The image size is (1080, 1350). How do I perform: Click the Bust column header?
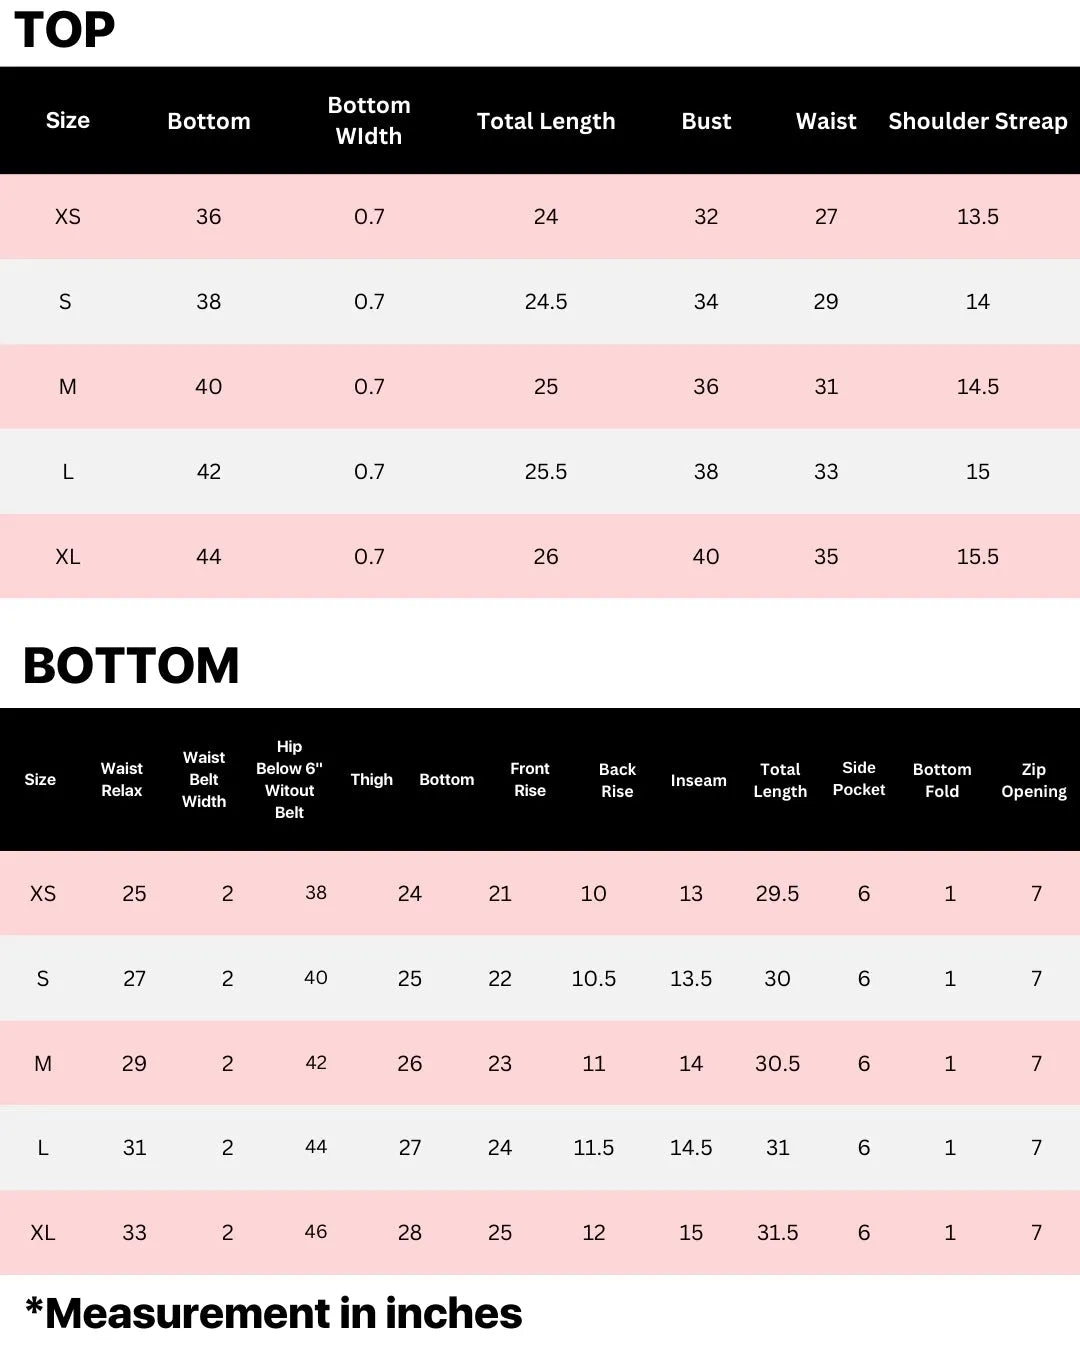click(706, 121)
